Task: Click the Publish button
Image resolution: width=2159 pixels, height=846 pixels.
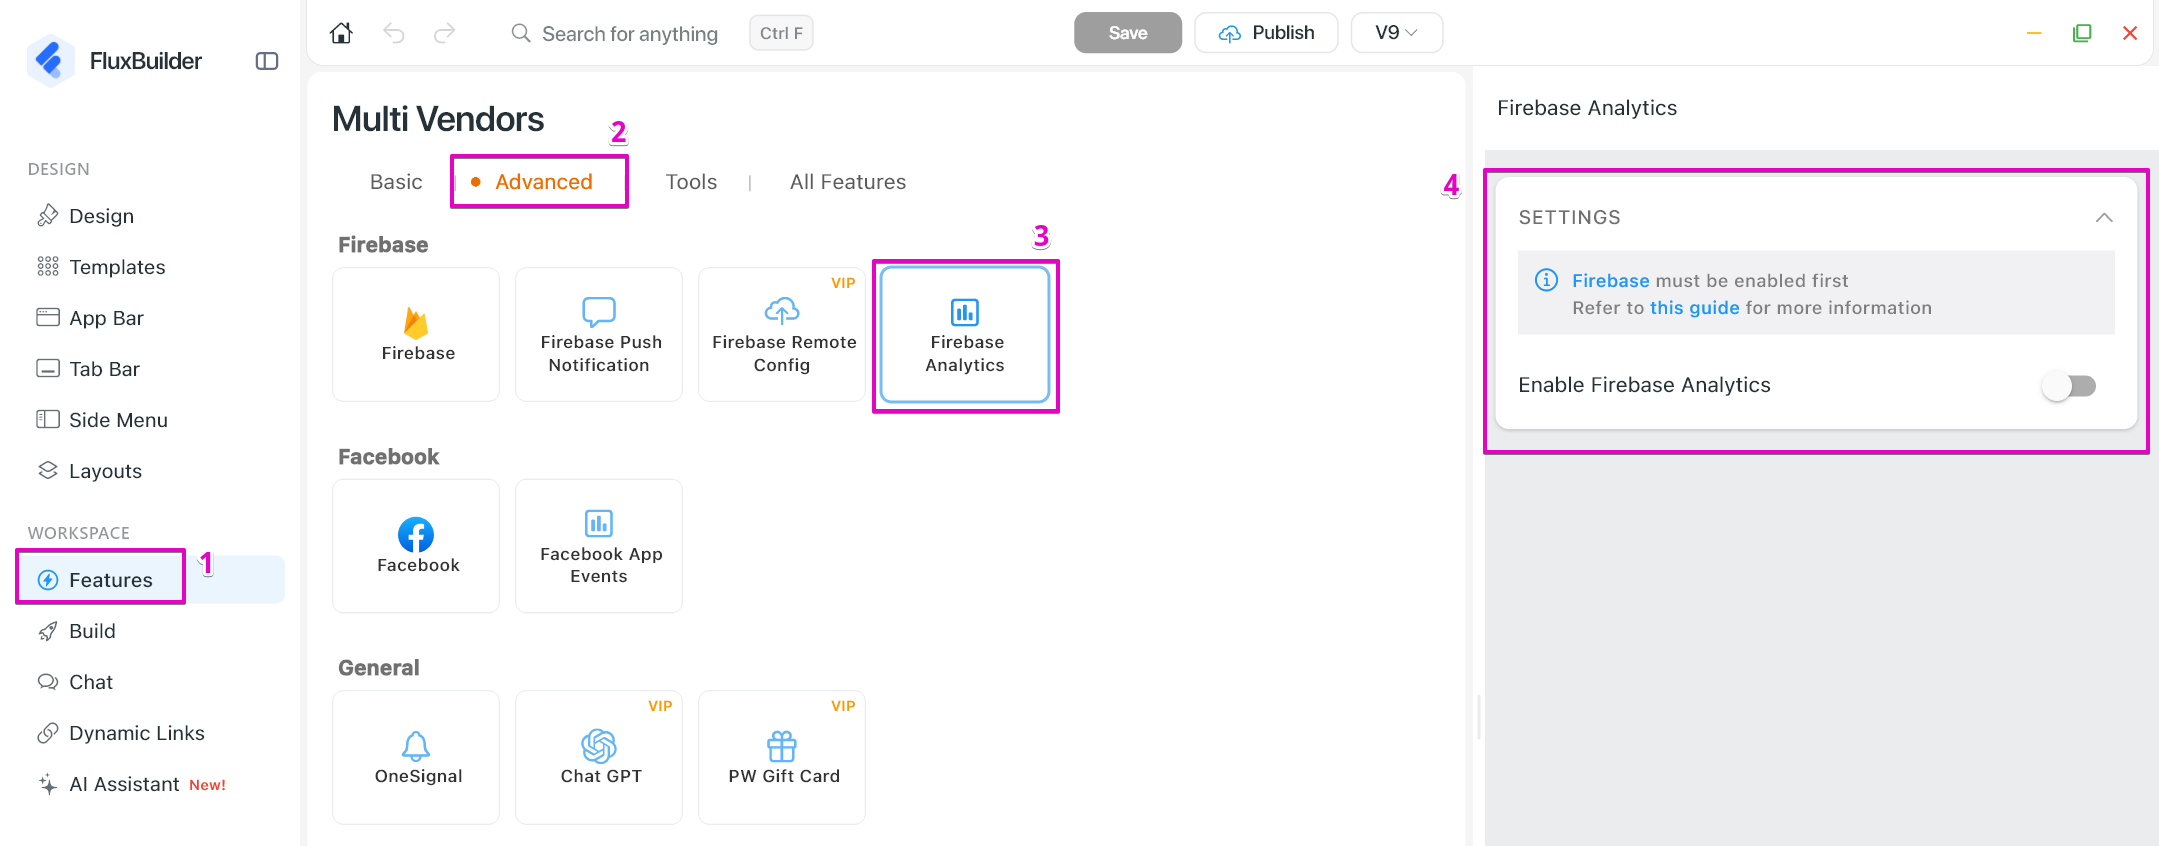Action: point(1266,33)
